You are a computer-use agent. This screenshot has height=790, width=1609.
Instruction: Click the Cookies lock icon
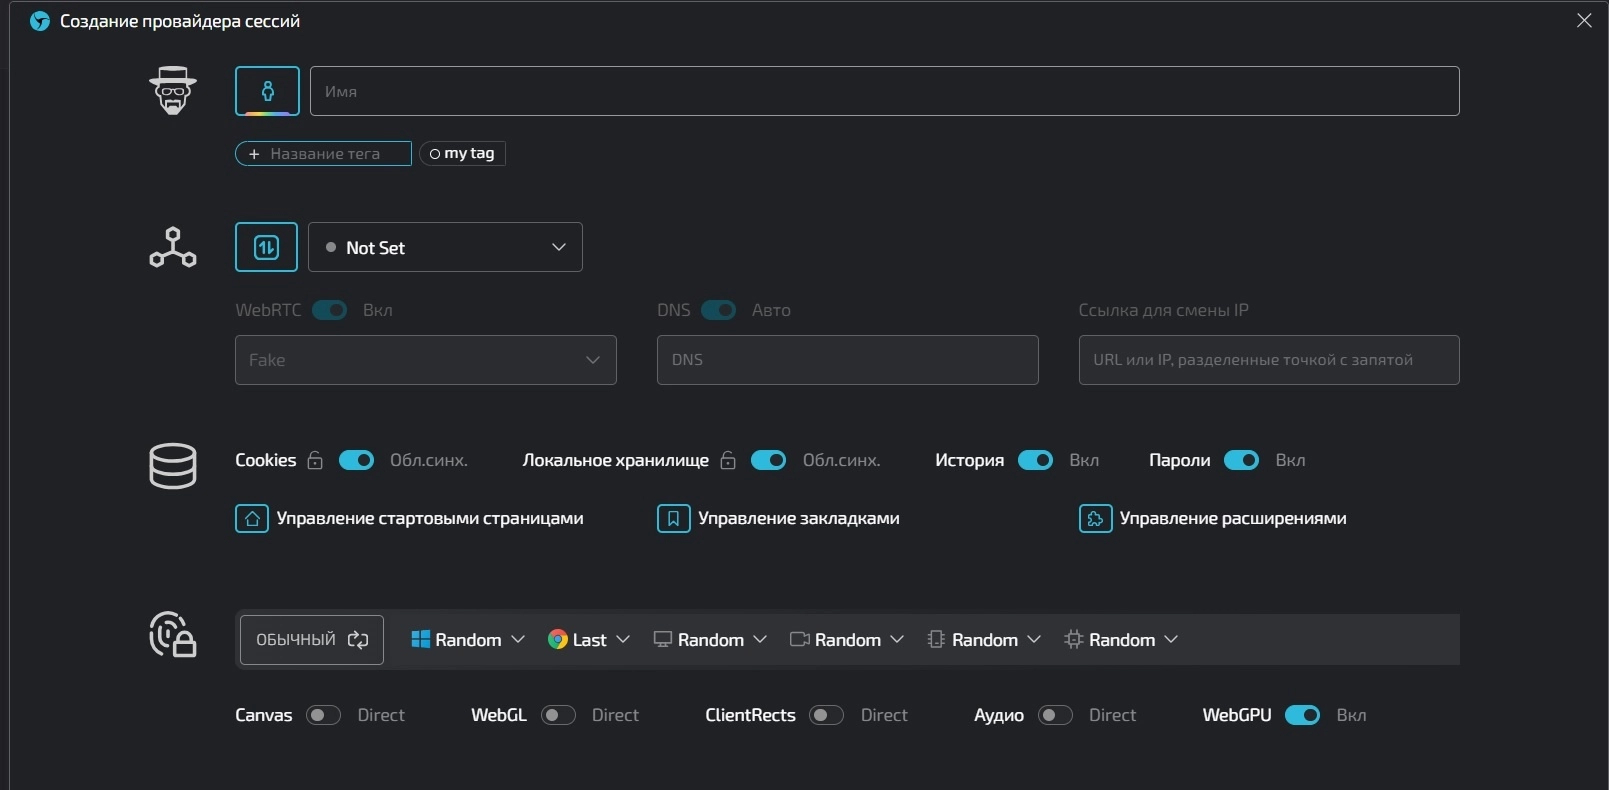[315, 460]
